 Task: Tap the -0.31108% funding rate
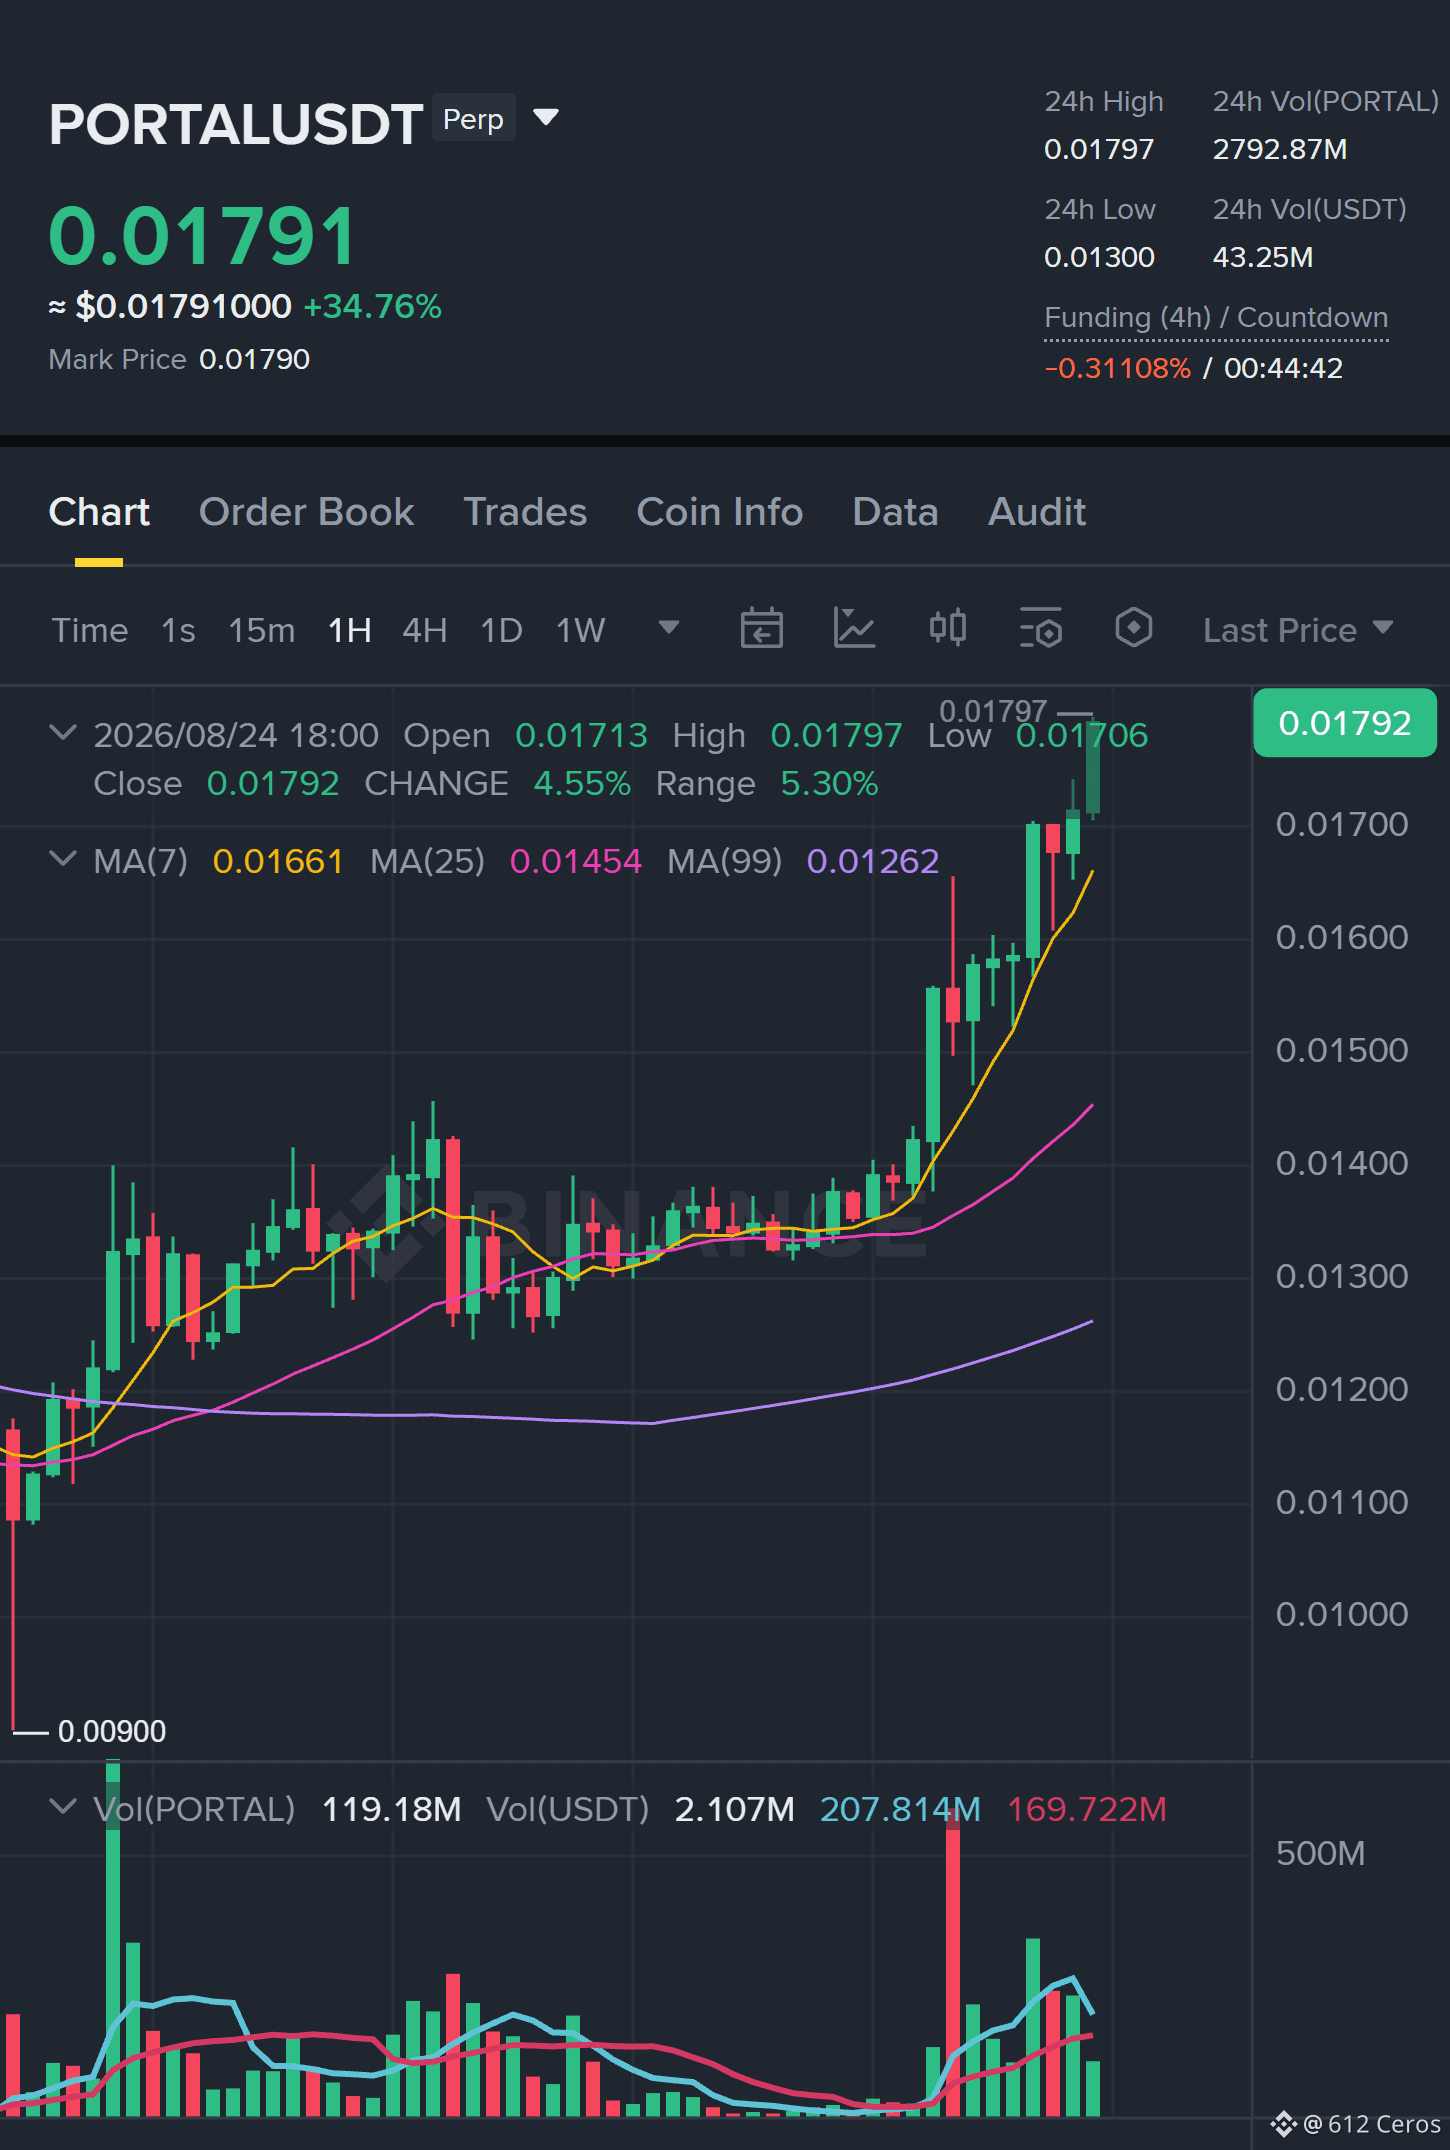pos(1118,368)
